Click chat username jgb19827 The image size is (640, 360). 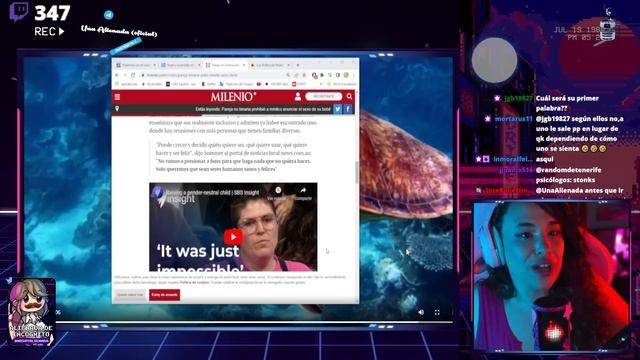tap(518, 98)
